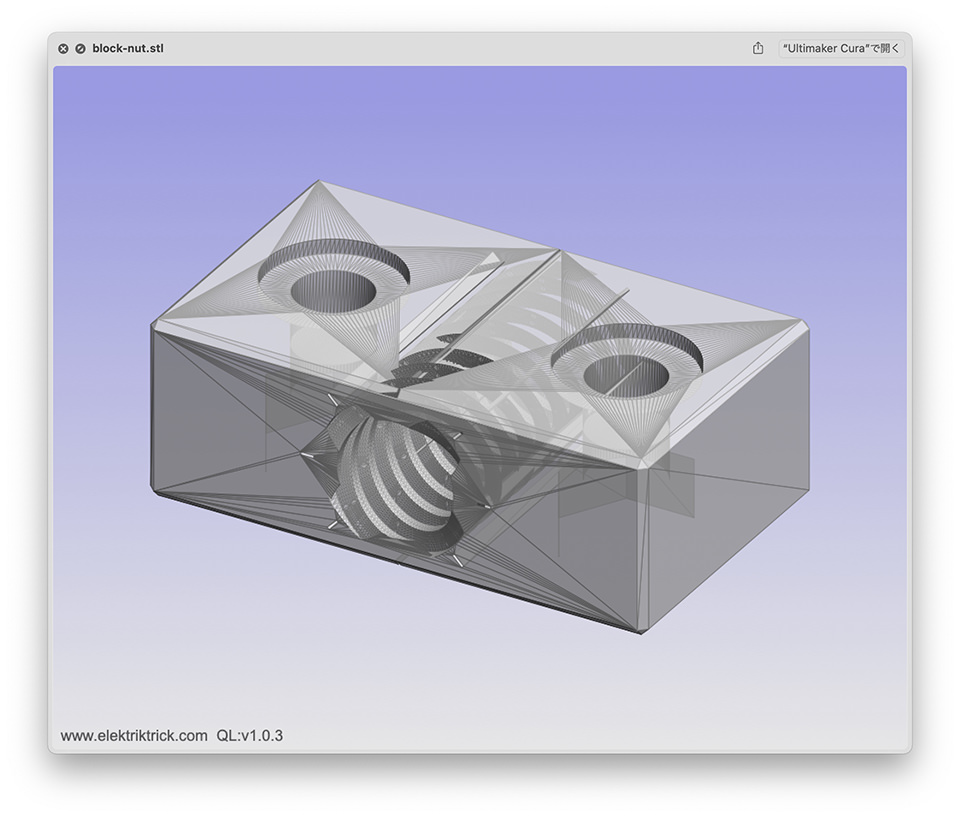960x817 pixels.
Task: Close the Quick Look preview window
Action: (x=63, y=49)
